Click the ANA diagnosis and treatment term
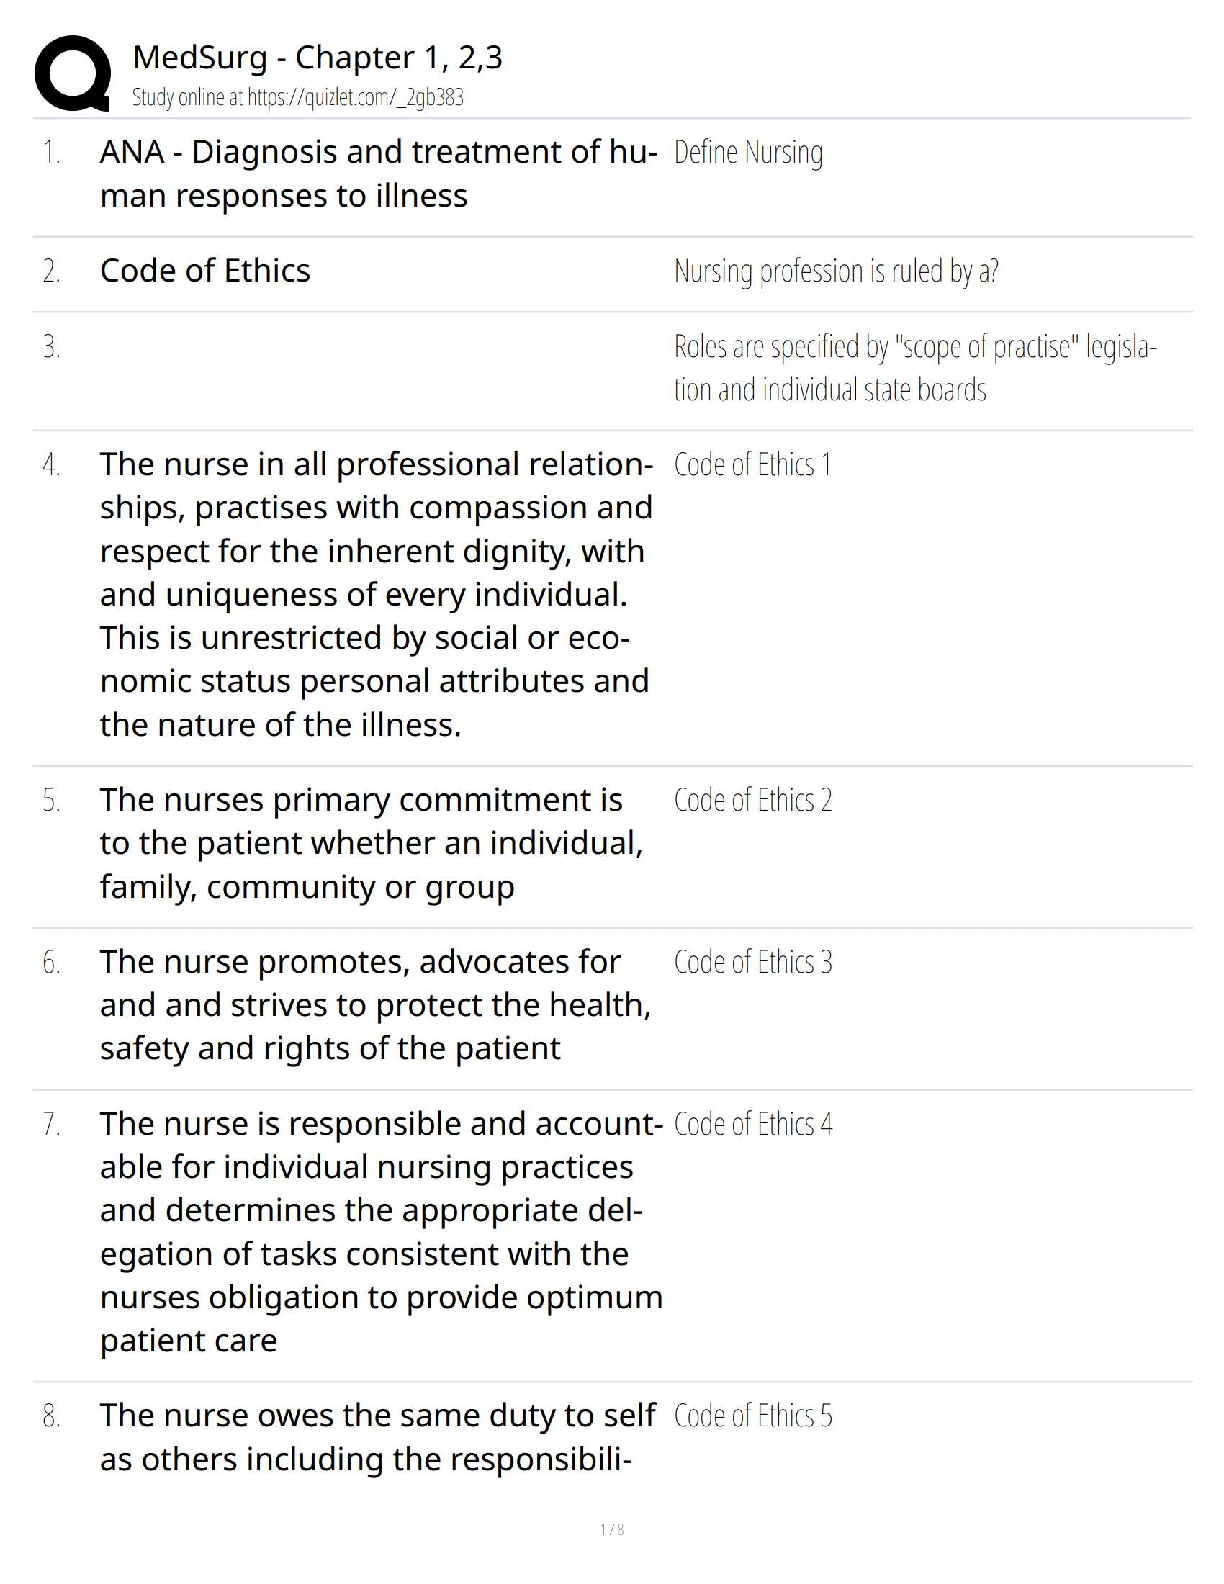 pos(378,174)
